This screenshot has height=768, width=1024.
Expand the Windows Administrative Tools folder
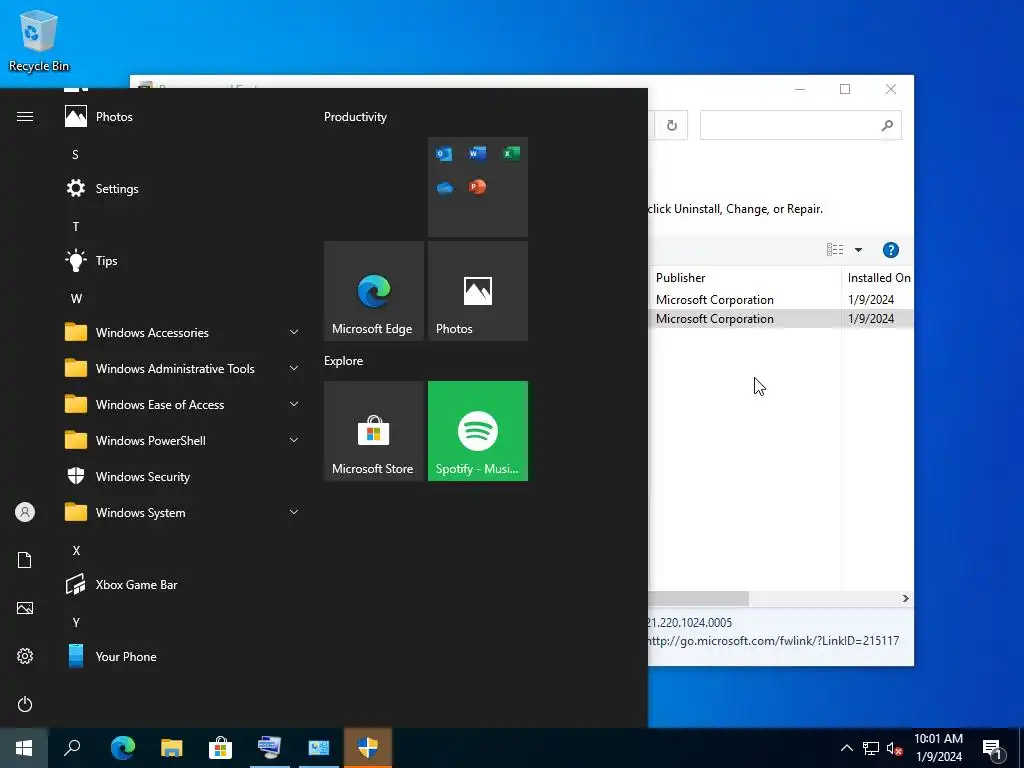(294, 368)
